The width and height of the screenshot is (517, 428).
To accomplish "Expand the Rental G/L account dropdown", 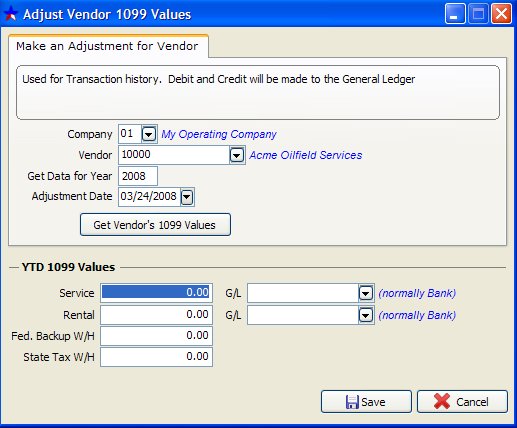I will (x=366, y=315).
